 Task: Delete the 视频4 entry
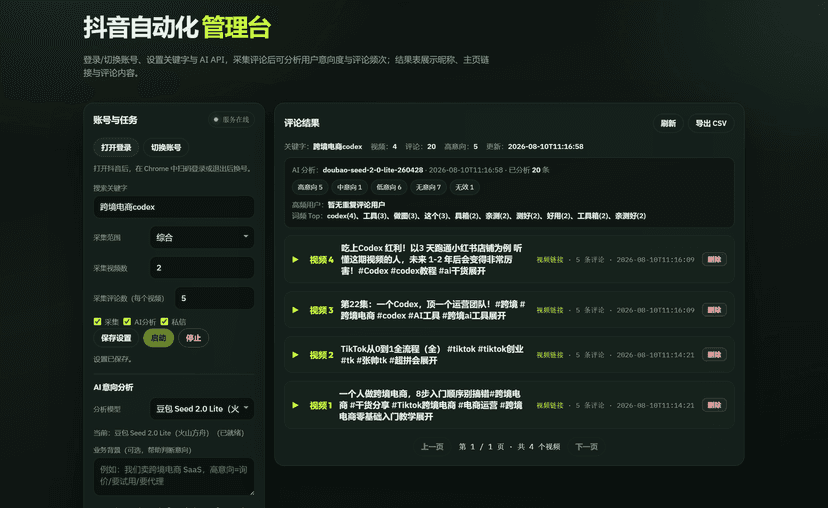[x=714, y=259]
